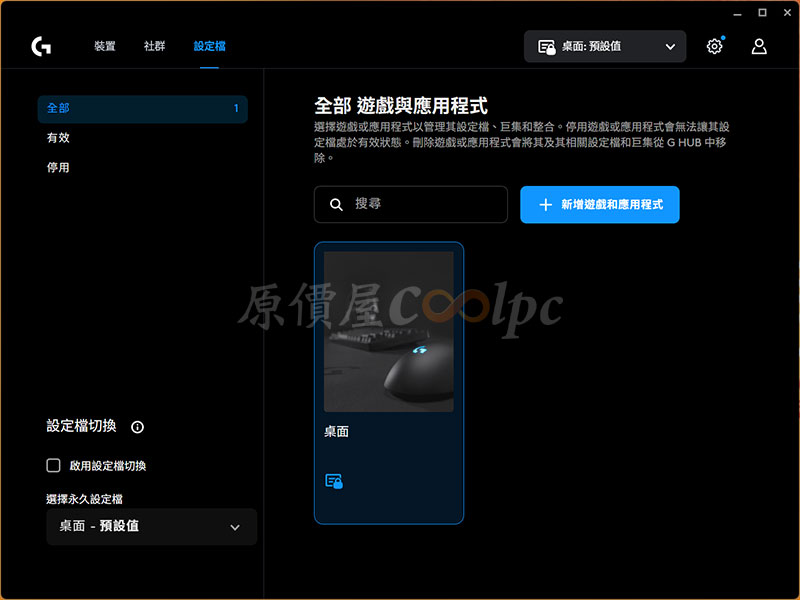Screen dimensions: 800x600
Task: Switch to the 社群 tab
Action: [155, 46]
